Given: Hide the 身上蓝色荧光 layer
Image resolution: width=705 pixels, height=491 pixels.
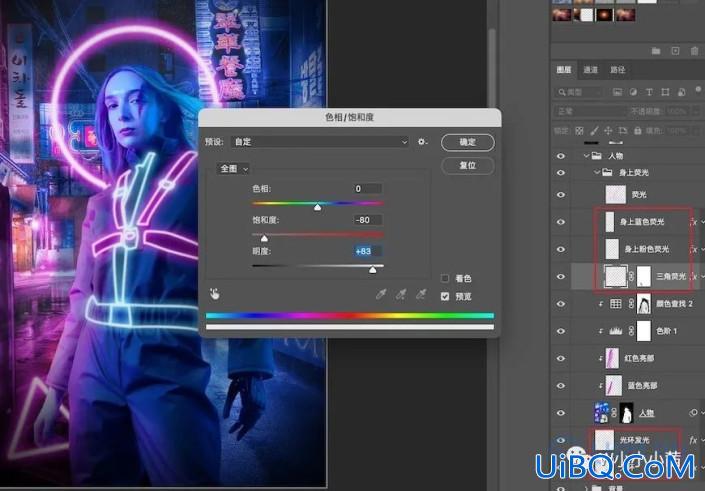Looking at the screenshot, I should (x=561, y=222).
